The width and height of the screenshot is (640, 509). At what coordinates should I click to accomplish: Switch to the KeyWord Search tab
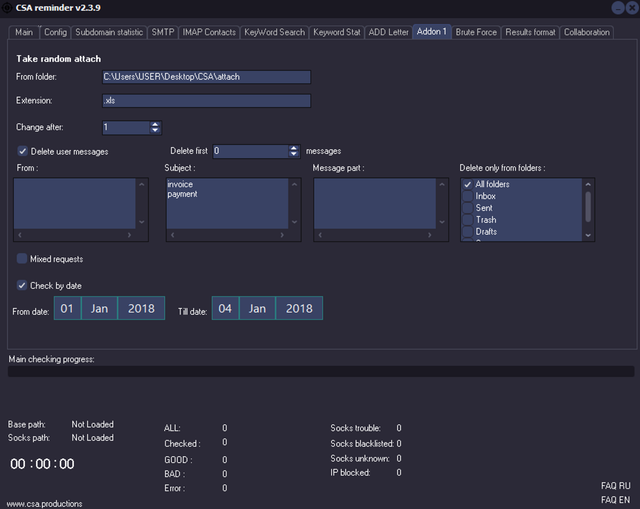click(275, 32)
